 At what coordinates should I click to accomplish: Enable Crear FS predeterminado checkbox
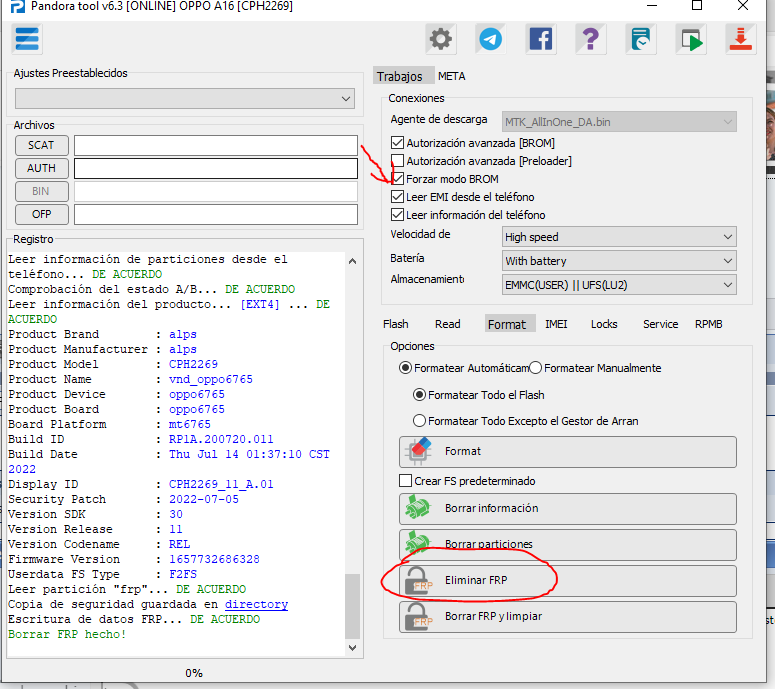(x=405, y=480)
